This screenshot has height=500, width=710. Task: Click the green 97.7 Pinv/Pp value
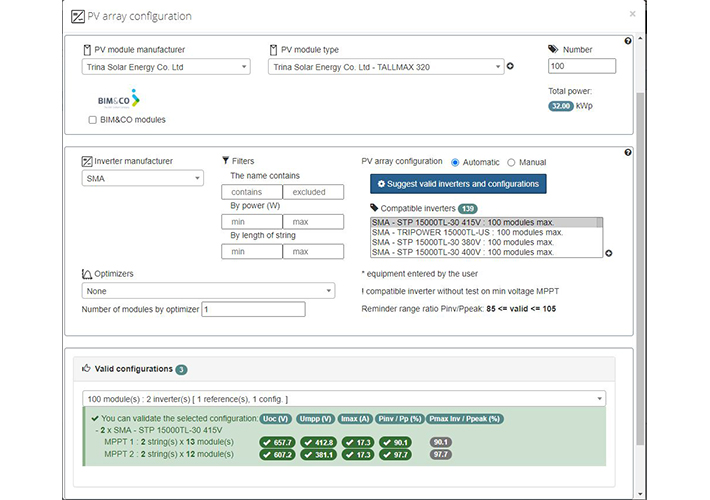click(395, 455)
